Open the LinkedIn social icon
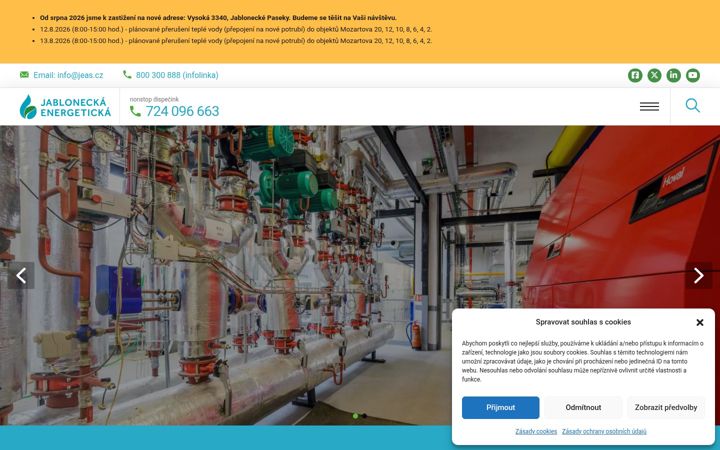 673,75
